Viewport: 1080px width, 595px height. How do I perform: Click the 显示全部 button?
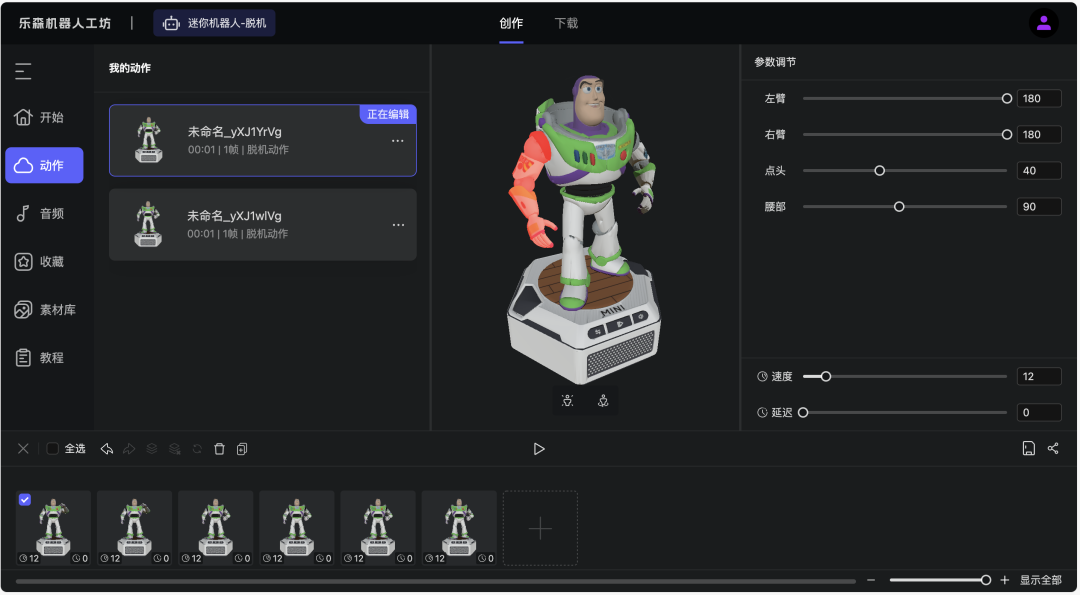click(1040, 580)
